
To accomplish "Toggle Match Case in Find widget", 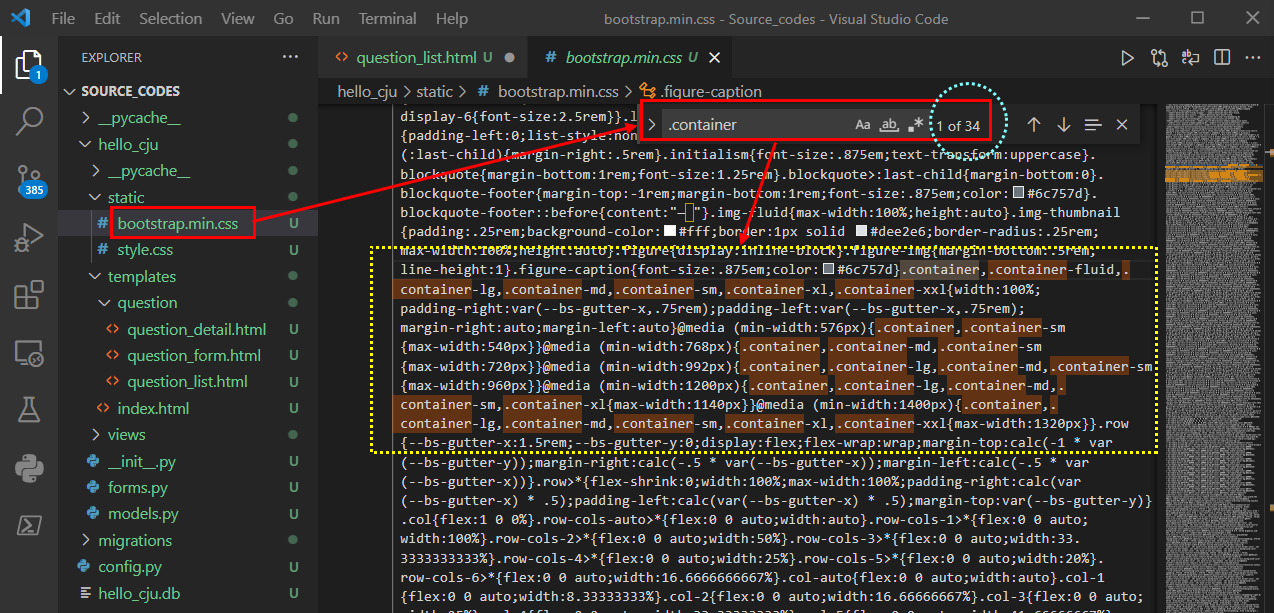I will pyautogui.click(x=863, y=125).
